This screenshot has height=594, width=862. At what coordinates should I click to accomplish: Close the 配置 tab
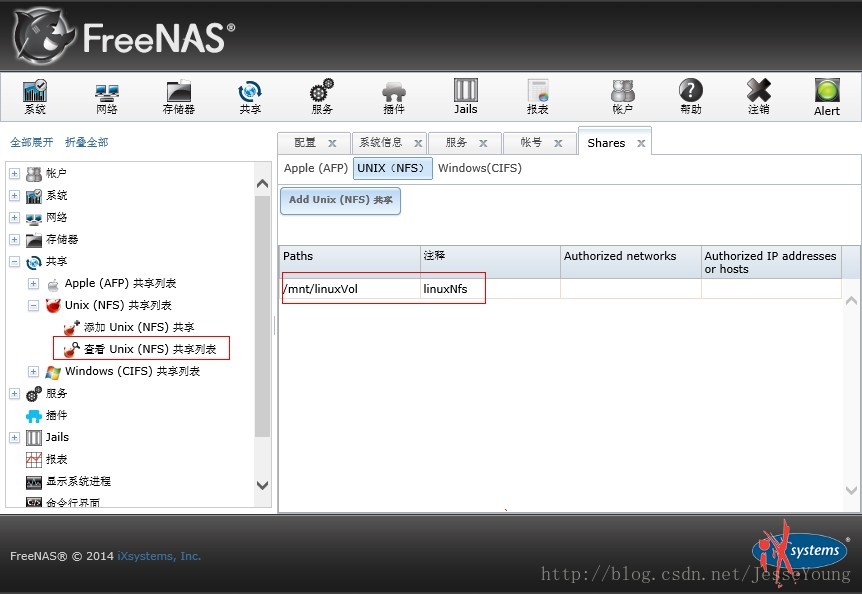332,143
